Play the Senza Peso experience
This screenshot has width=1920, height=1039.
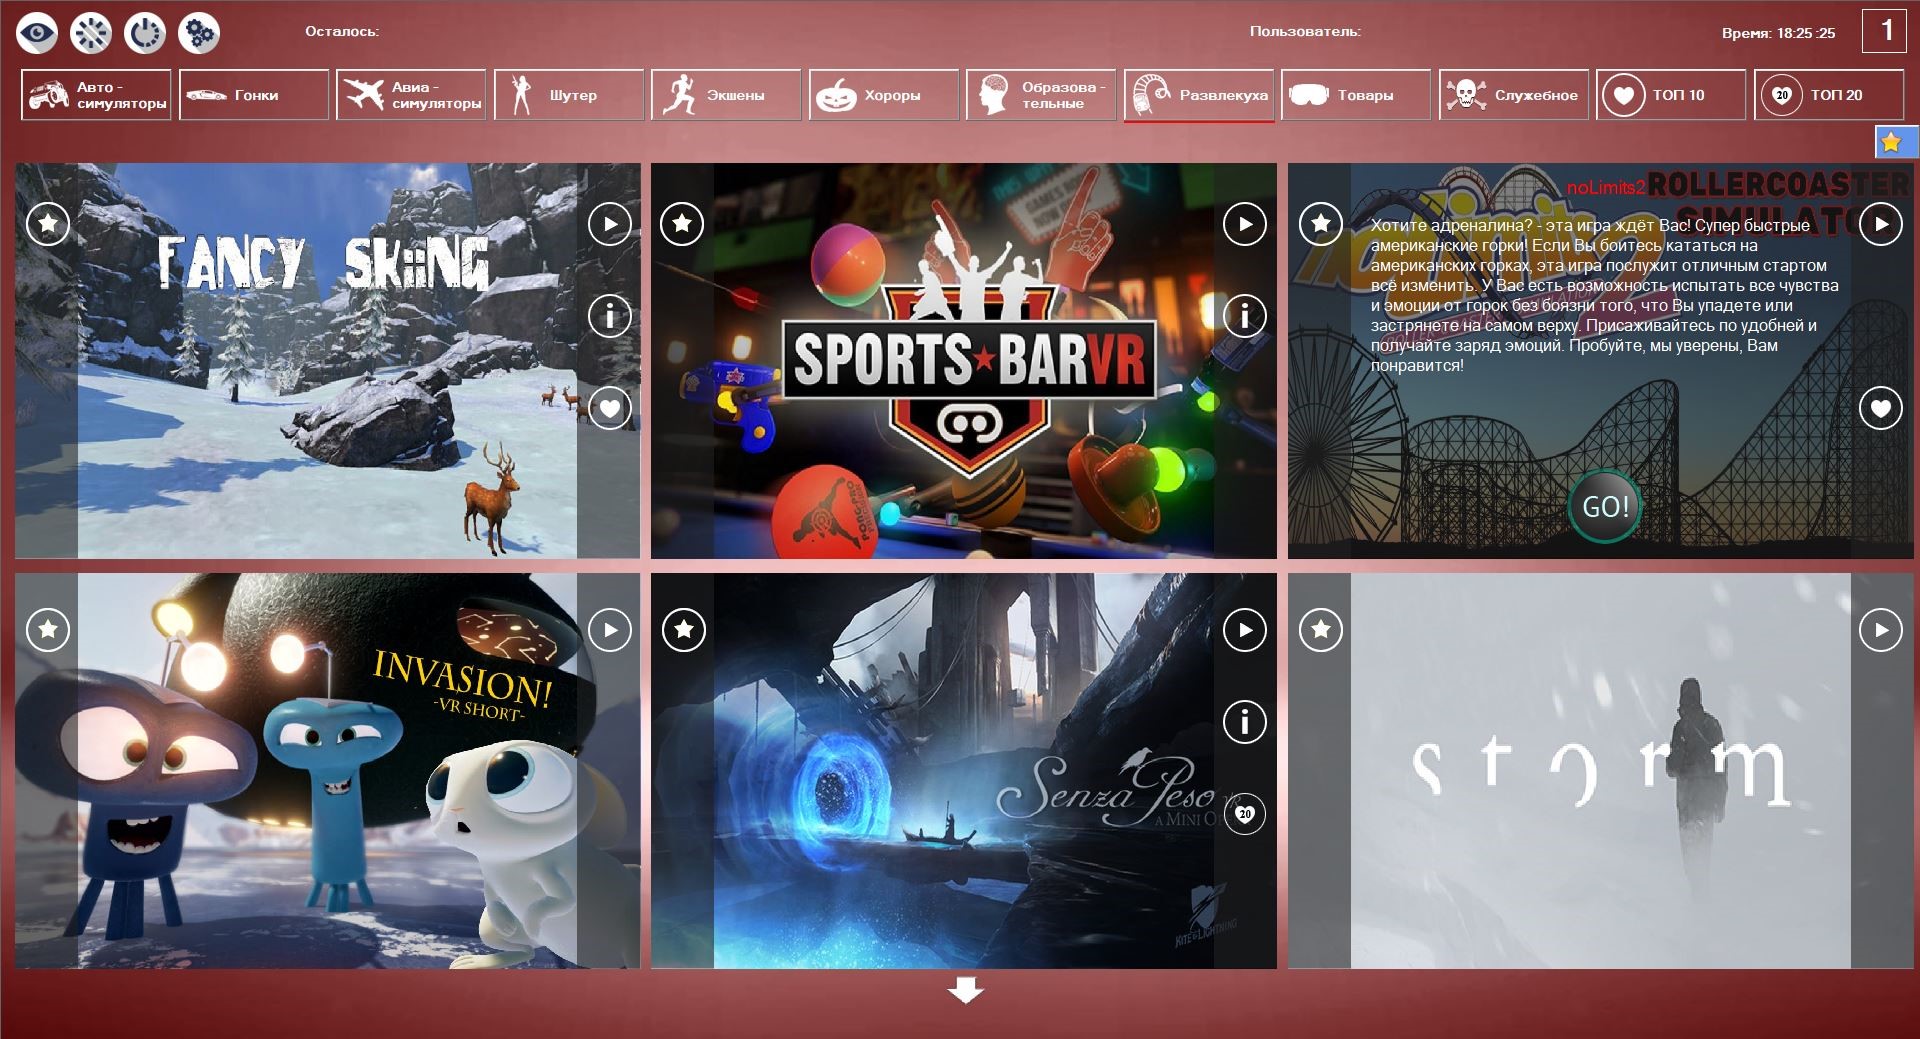pyautogui.click(x=1245, y=630)
